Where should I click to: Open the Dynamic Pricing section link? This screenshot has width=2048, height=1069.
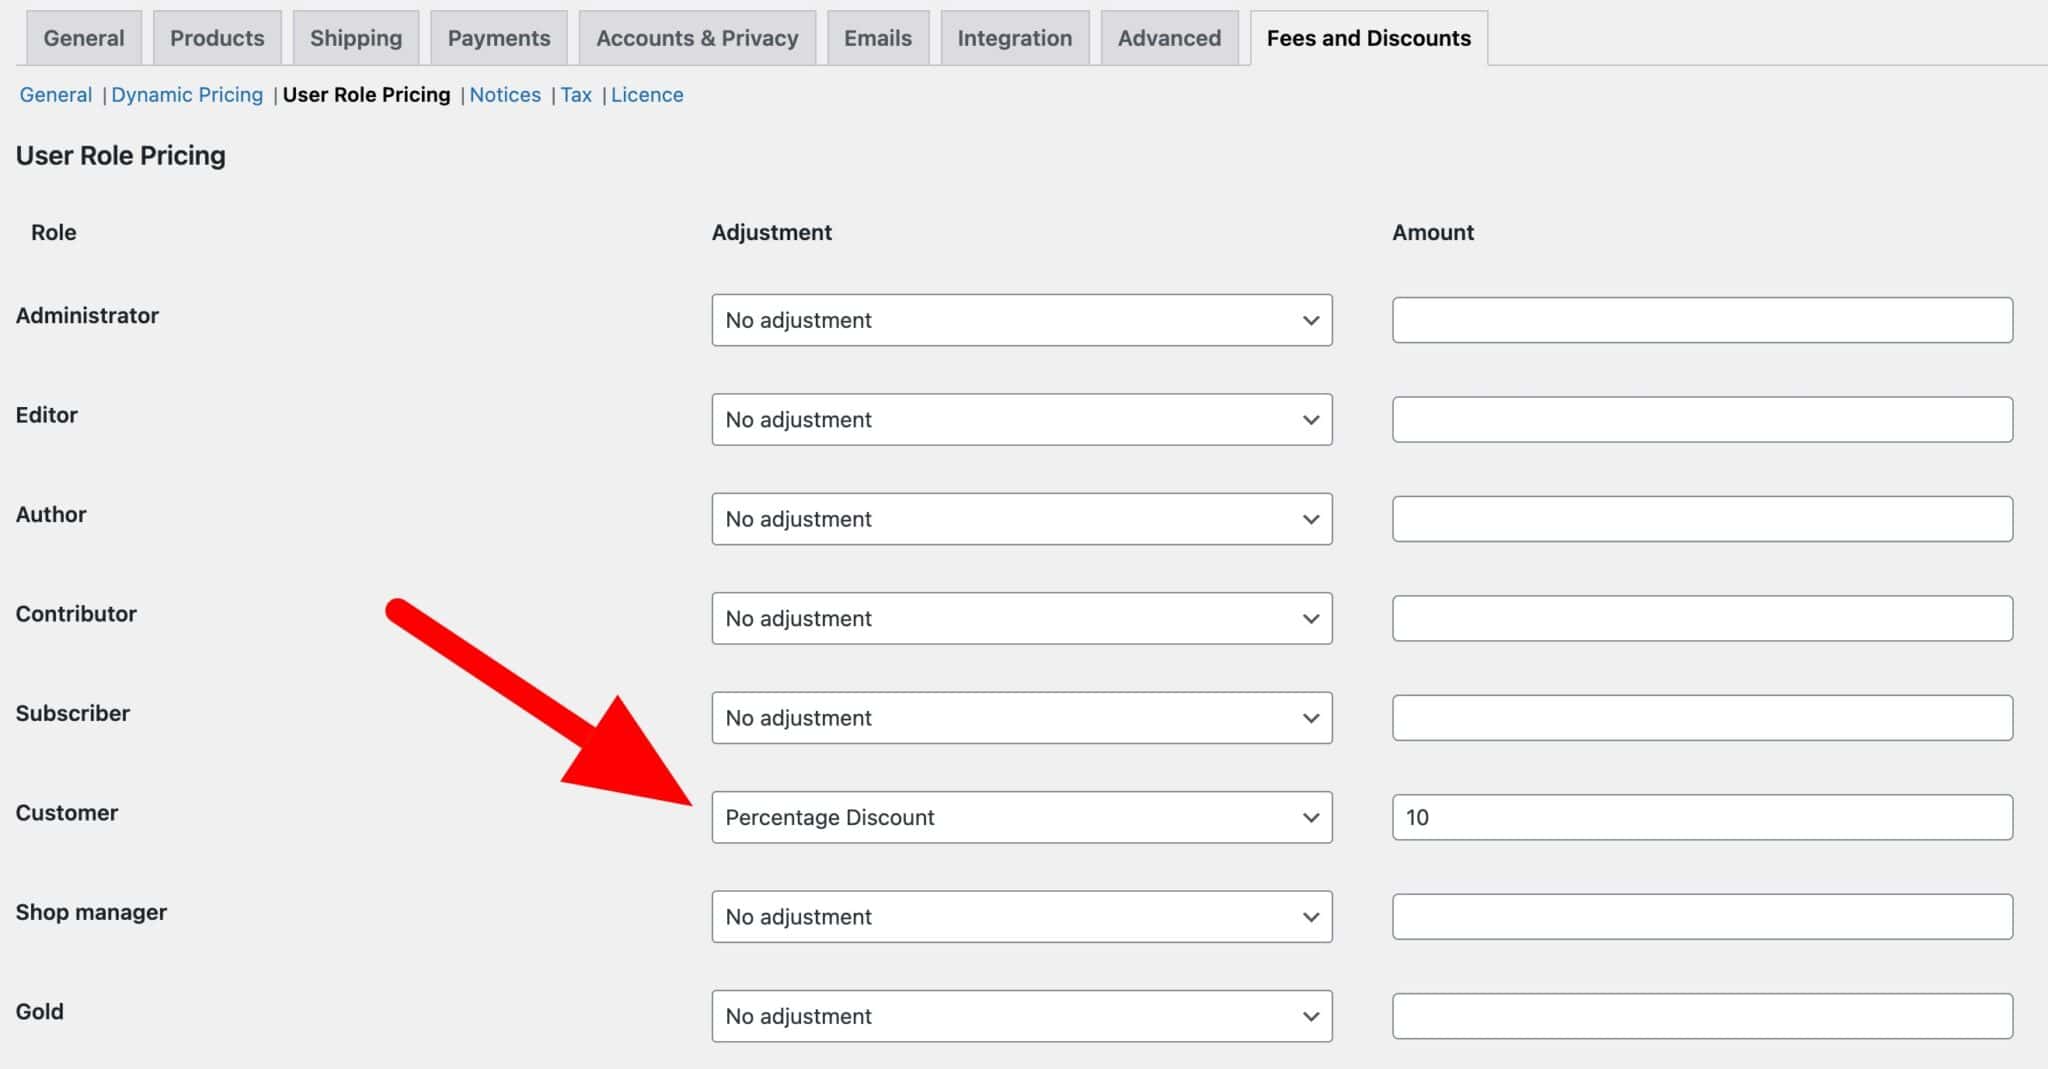click(187, 94)
